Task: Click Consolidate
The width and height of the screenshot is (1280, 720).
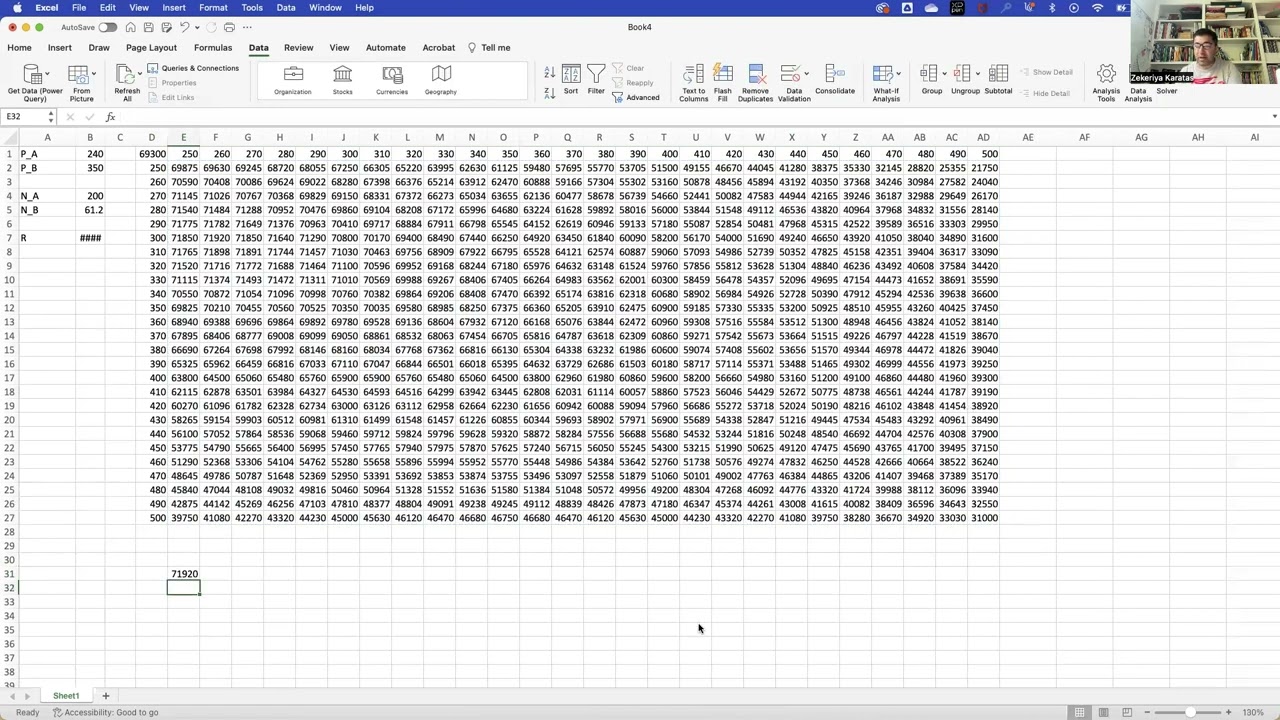Action: (x=835, y=81)
